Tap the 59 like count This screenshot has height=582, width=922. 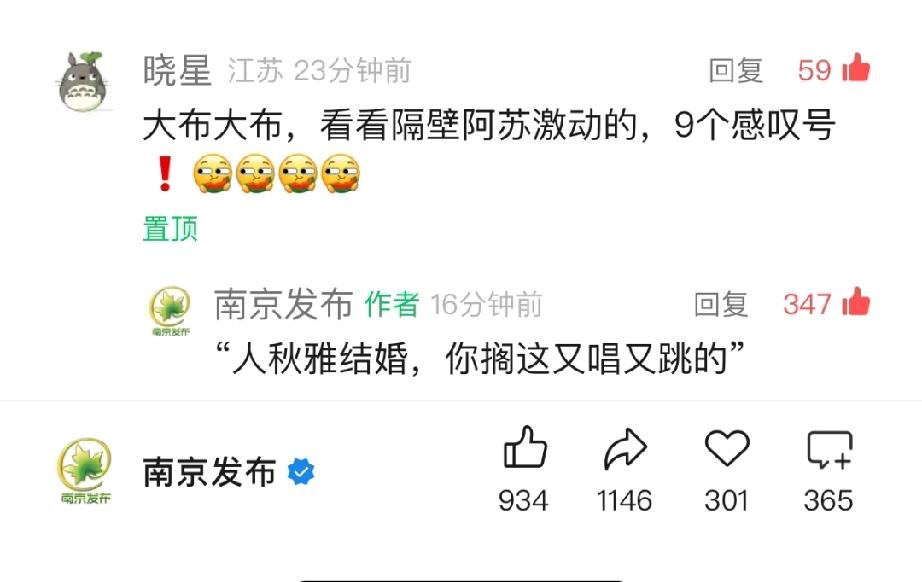tap(814, 71)
